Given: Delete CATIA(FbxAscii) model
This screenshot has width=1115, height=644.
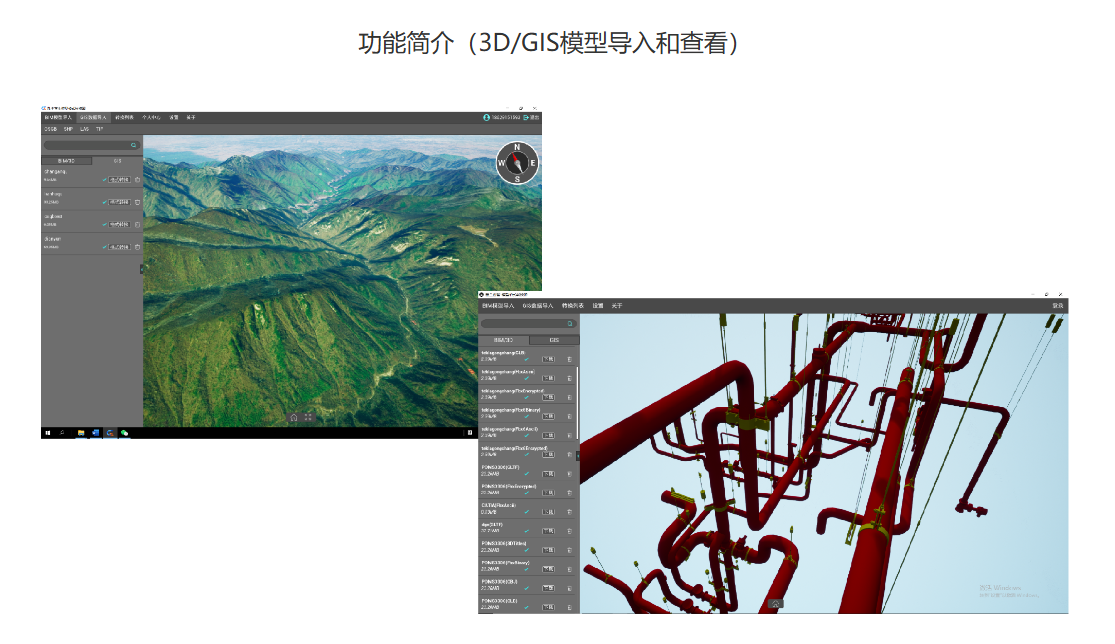Looking at the screenshot, I should point(570,512).
